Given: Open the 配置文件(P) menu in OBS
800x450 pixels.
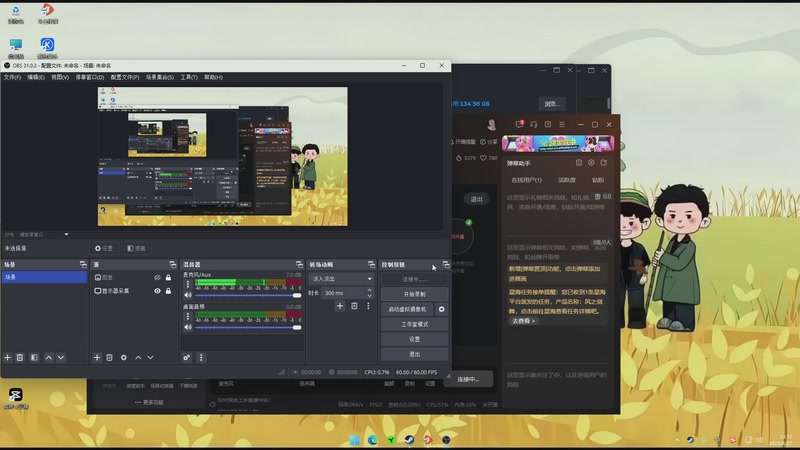Looking at the screenshot, I should (125, 78).
